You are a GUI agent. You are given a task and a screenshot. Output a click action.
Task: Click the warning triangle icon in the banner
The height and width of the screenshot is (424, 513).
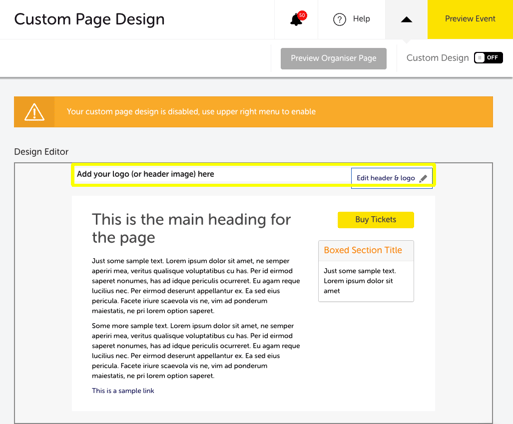click(34, 112)
